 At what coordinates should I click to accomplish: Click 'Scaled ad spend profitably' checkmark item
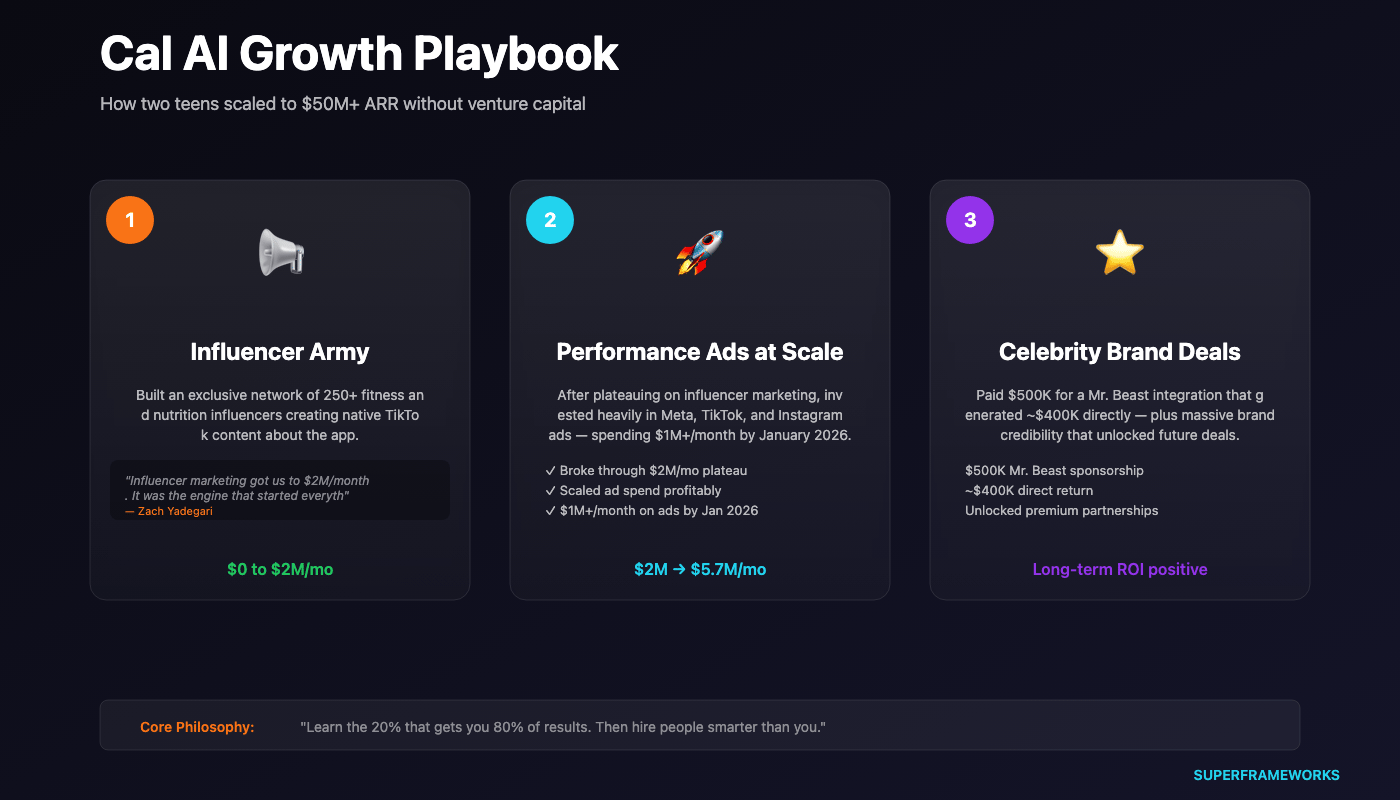[x=633, y=490]
